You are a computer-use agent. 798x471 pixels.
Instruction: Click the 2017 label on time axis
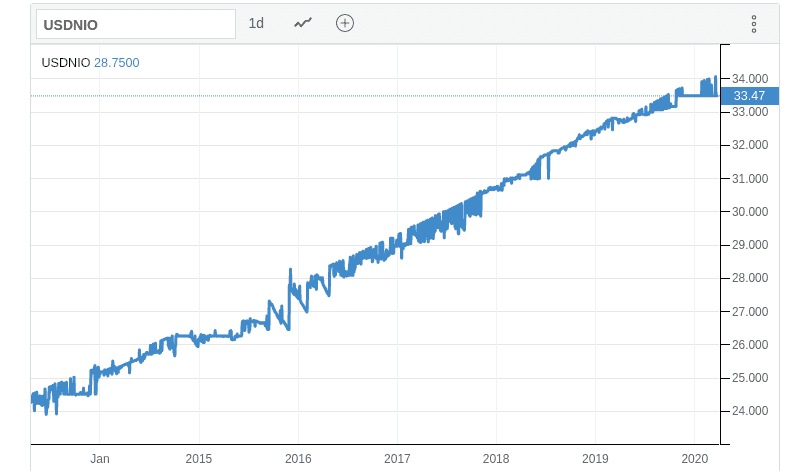[x=397, y=459]
